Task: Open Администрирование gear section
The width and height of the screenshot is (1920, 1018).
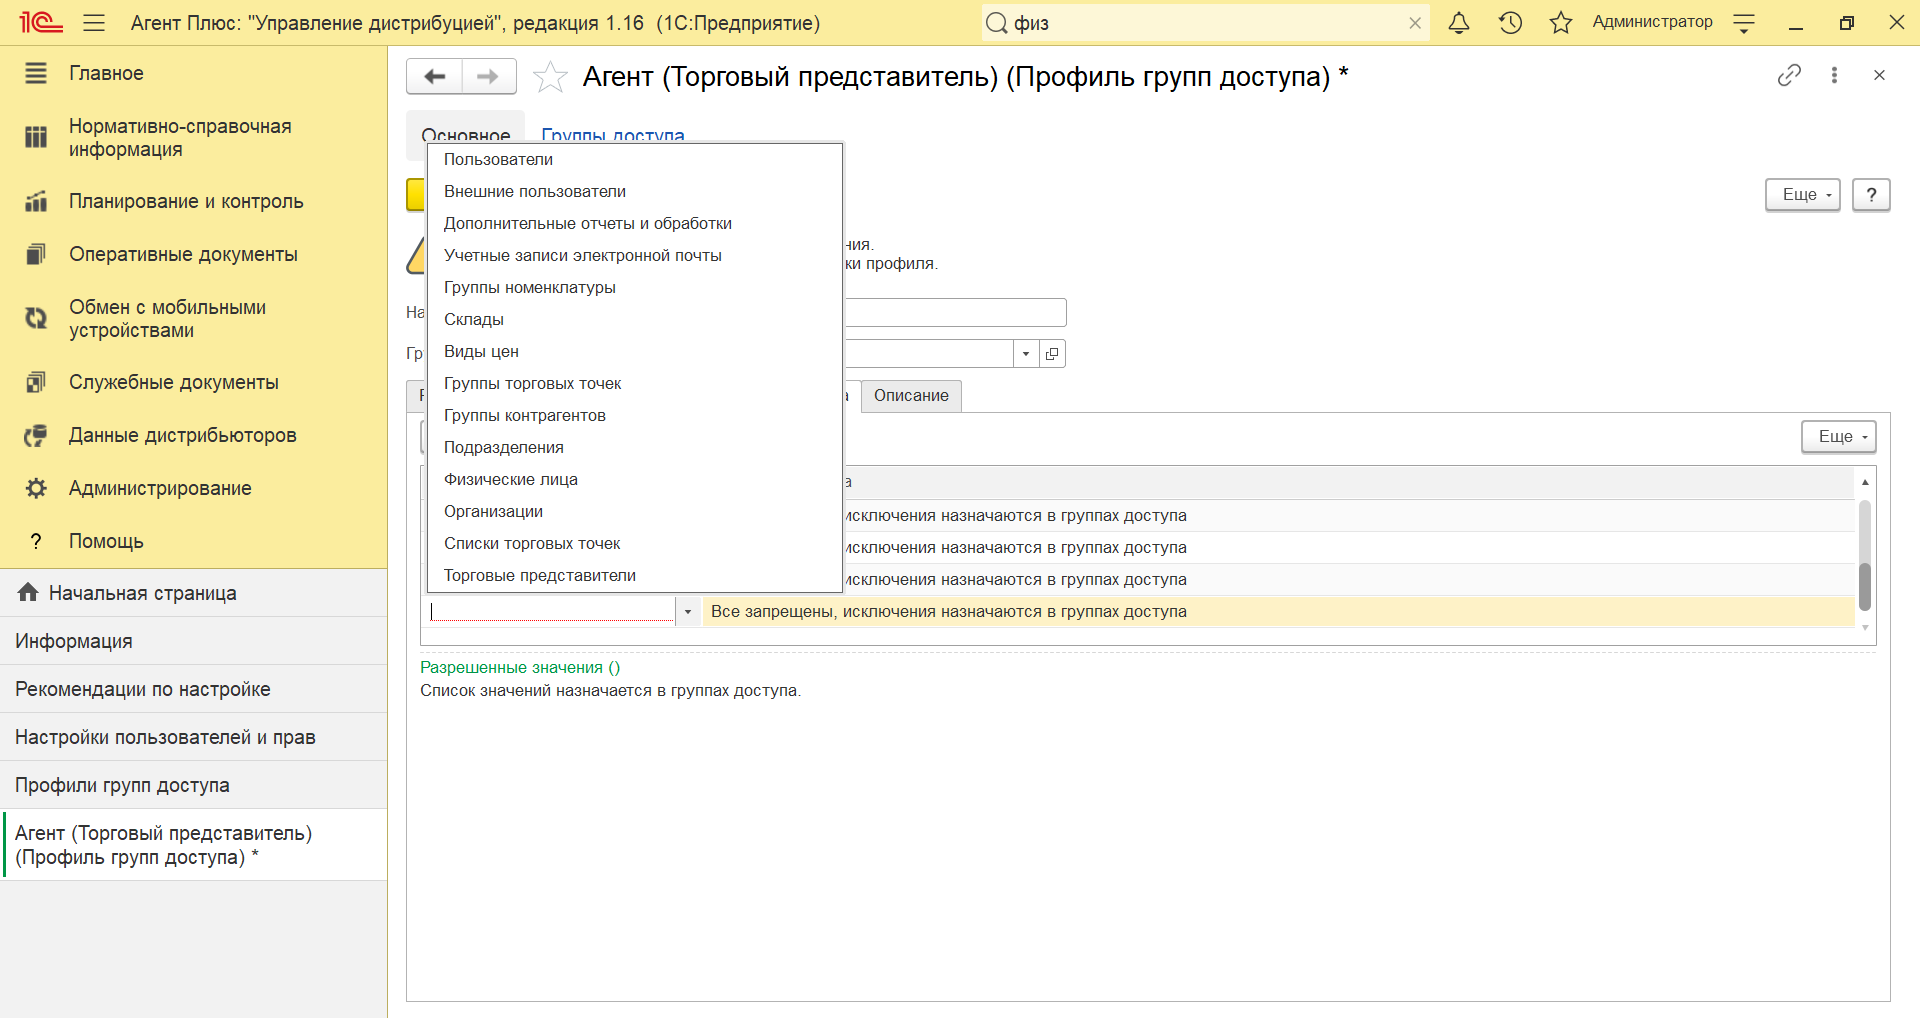Action: tap(36, 488)
